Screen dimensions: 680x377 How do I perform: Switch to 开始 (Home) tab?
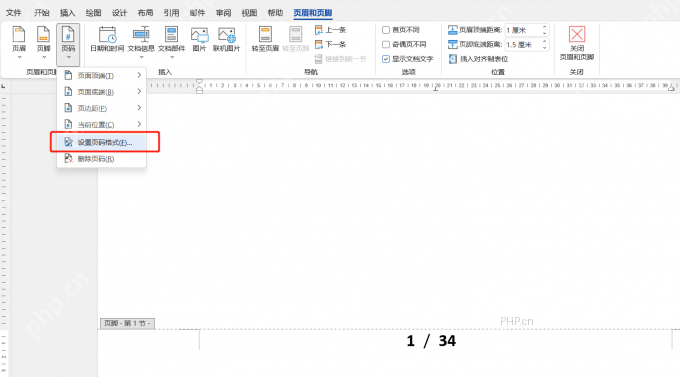(42, 13)
